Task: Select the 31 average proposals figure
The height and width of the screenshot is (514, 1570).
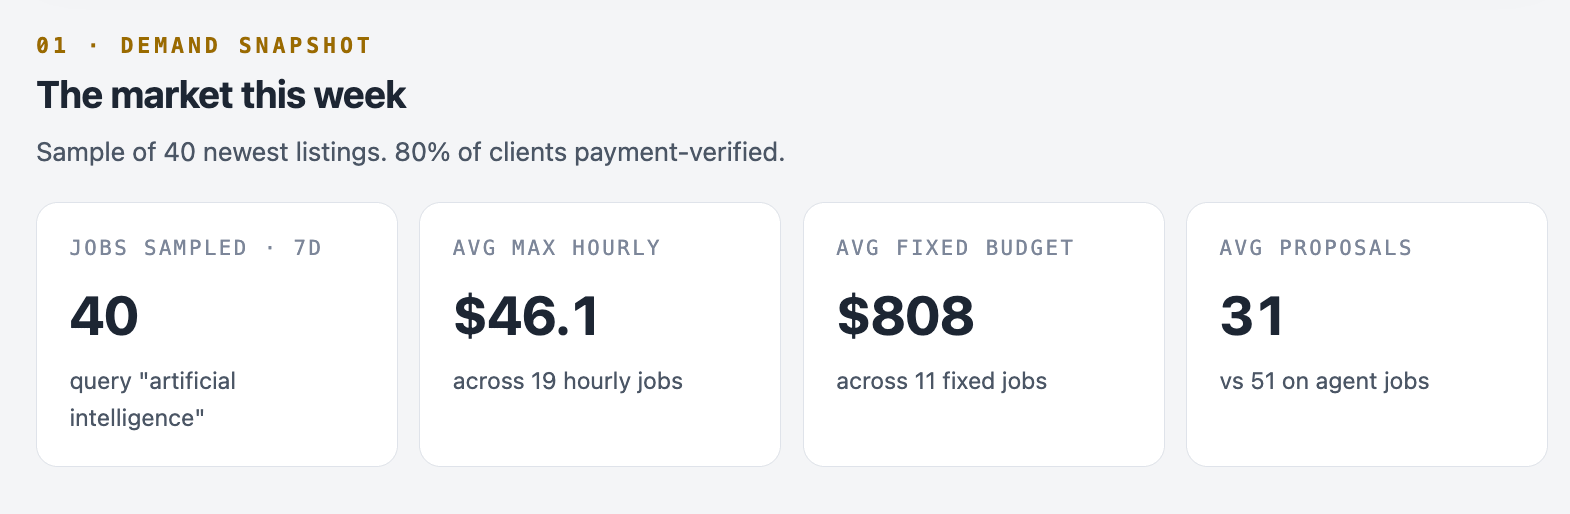Action: click(x=1252, y=316)
